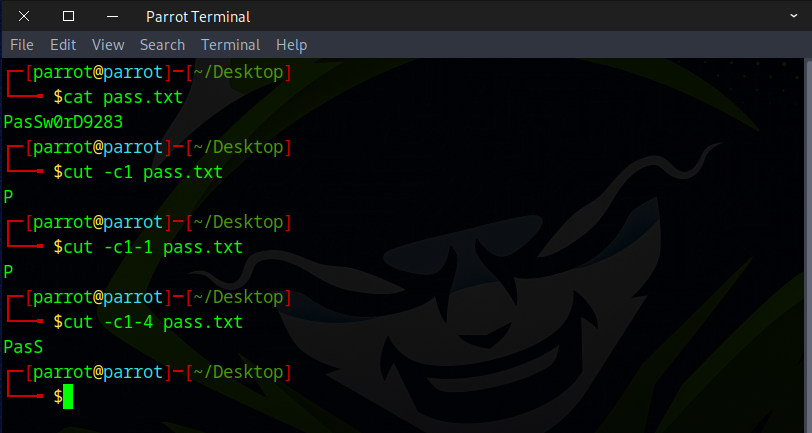Maximize the Parrot Terminal window
This screenshot has width=812, height=433.
tap(68, 17)
